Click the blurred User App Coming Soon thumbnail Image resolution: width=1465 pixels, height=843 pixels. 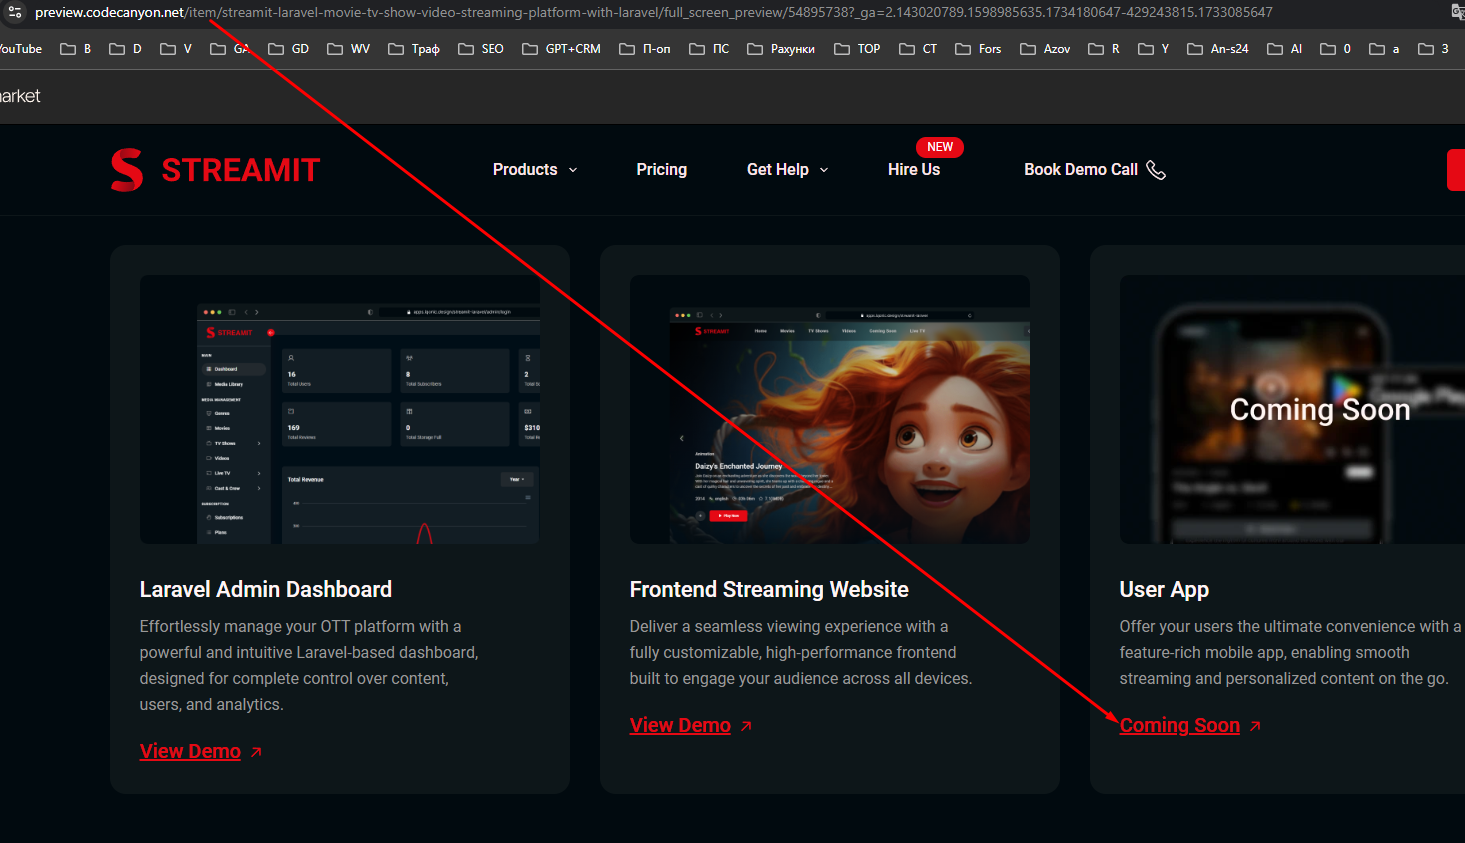point(1292,410)
